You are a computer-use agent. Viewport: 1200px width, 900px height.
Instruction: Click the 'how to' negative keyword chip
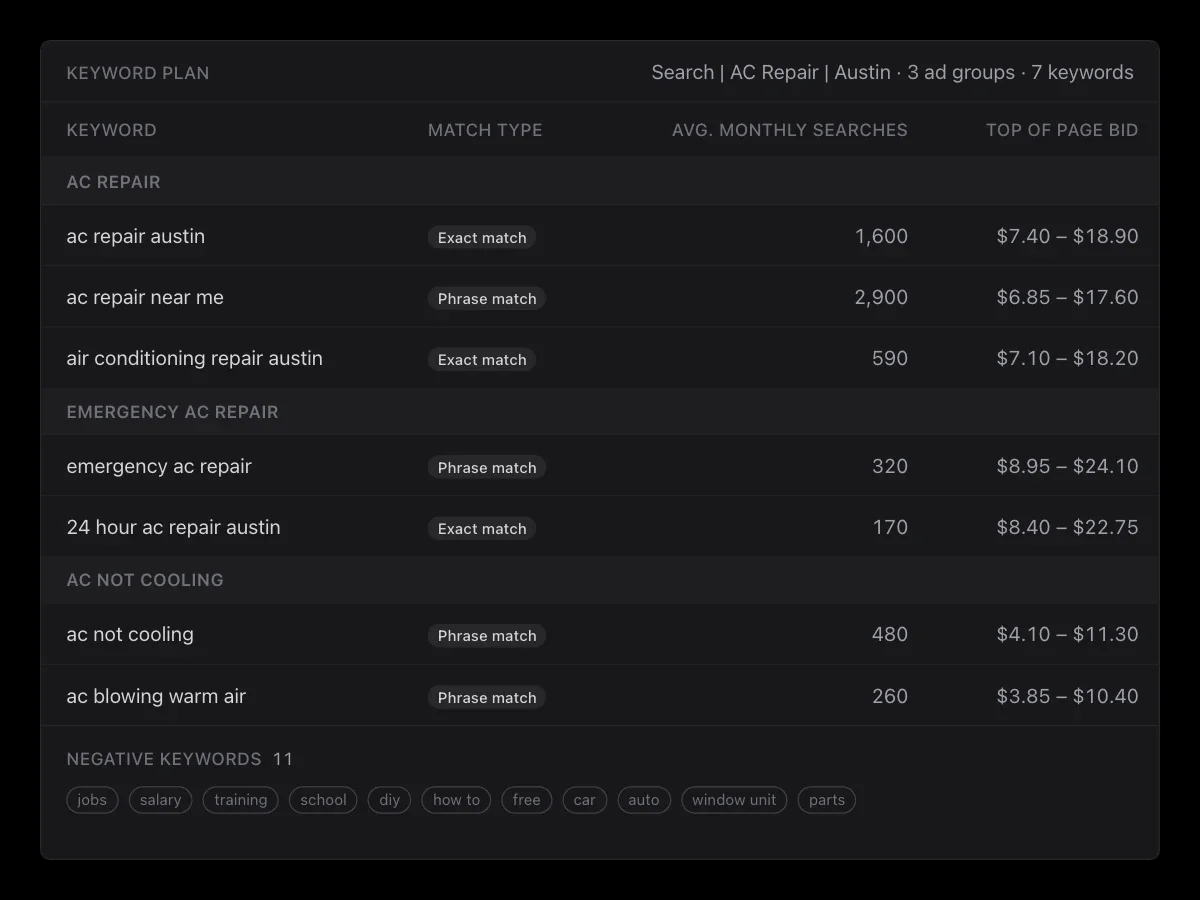tap(457, 800)
